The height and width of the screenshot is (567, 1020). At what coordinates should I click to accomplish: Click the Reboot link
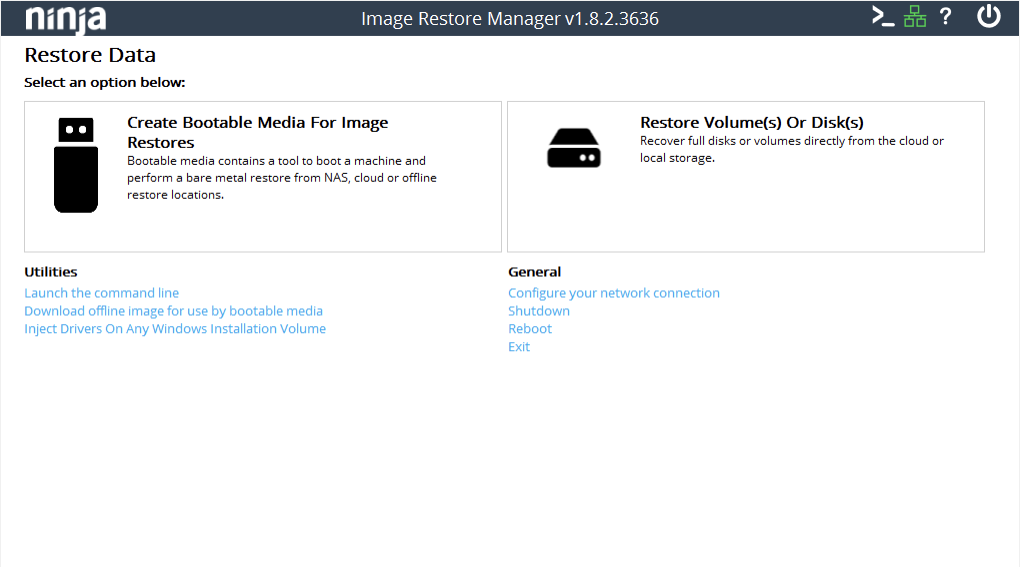529,329
